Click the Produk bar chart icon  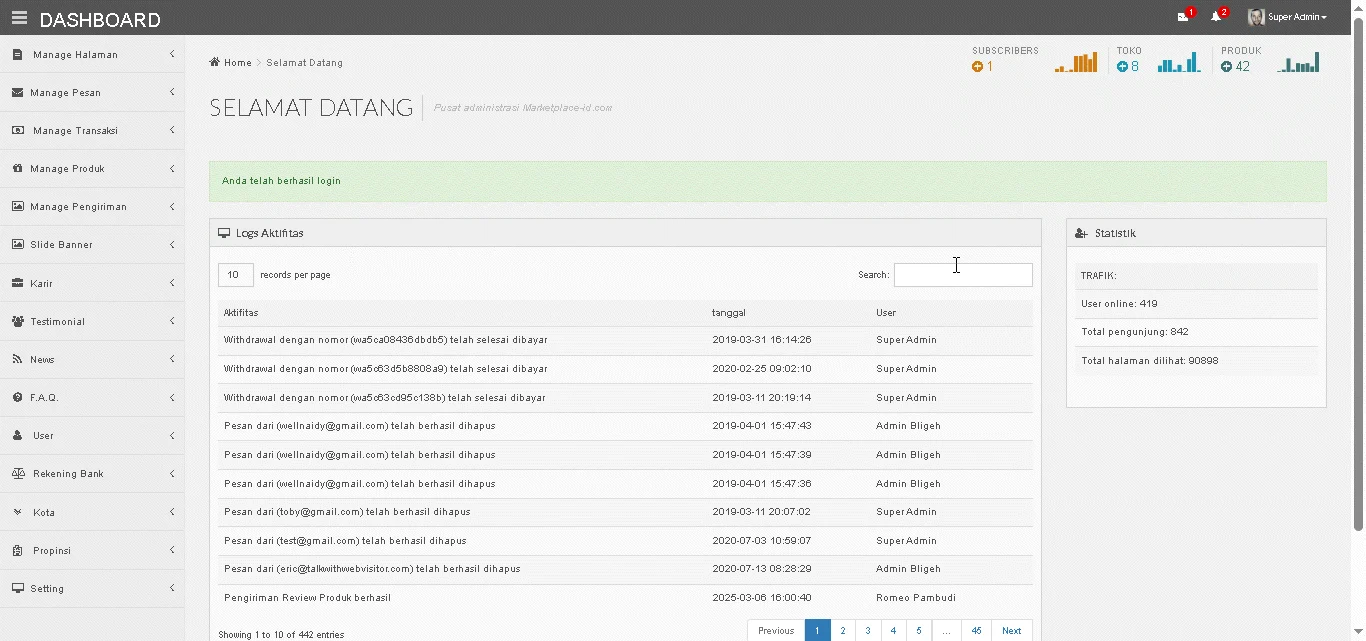(1298, 64)
